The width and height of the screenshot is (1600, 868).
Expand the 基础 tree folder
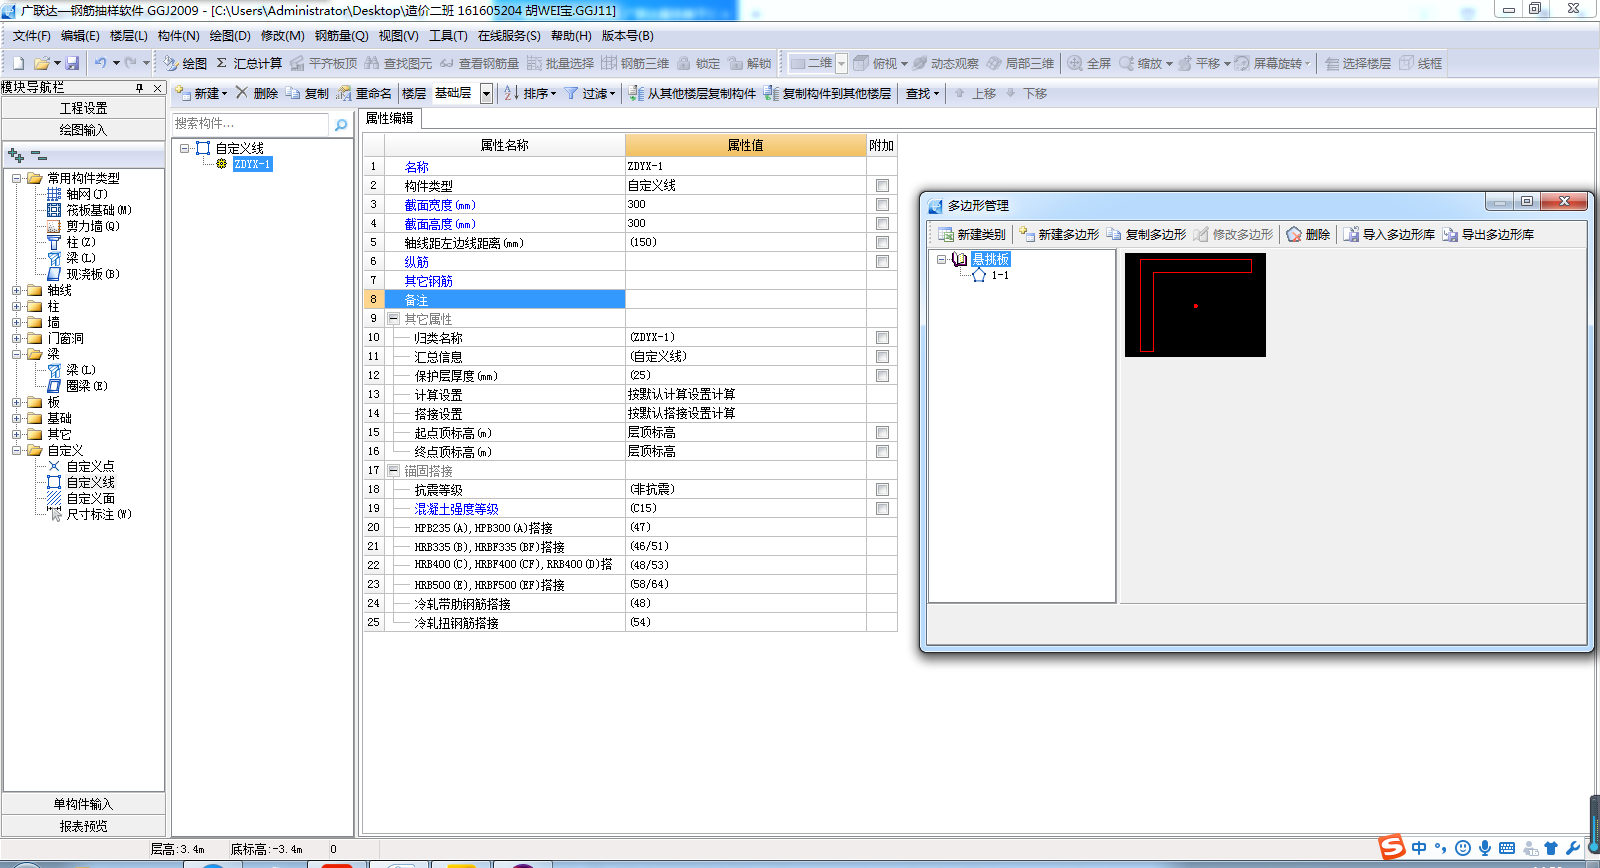point(16,418)
